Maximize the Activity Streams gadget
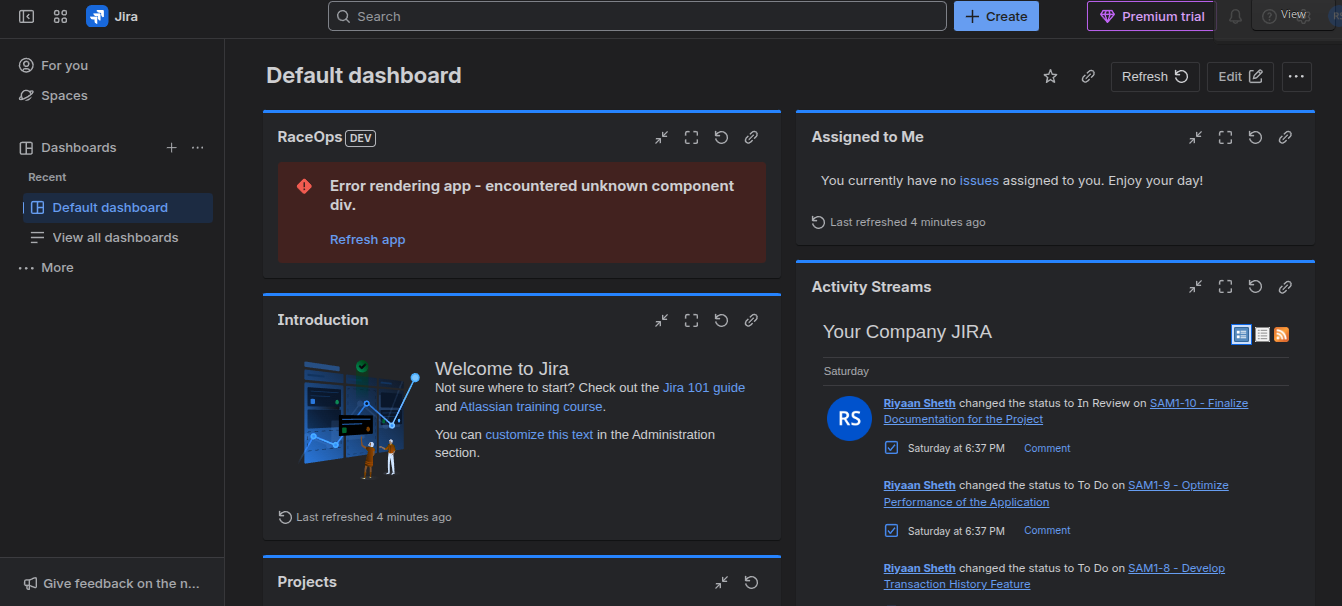Image resolution: width=1342 pixels, height=606 pixels. pos(1225,287)
